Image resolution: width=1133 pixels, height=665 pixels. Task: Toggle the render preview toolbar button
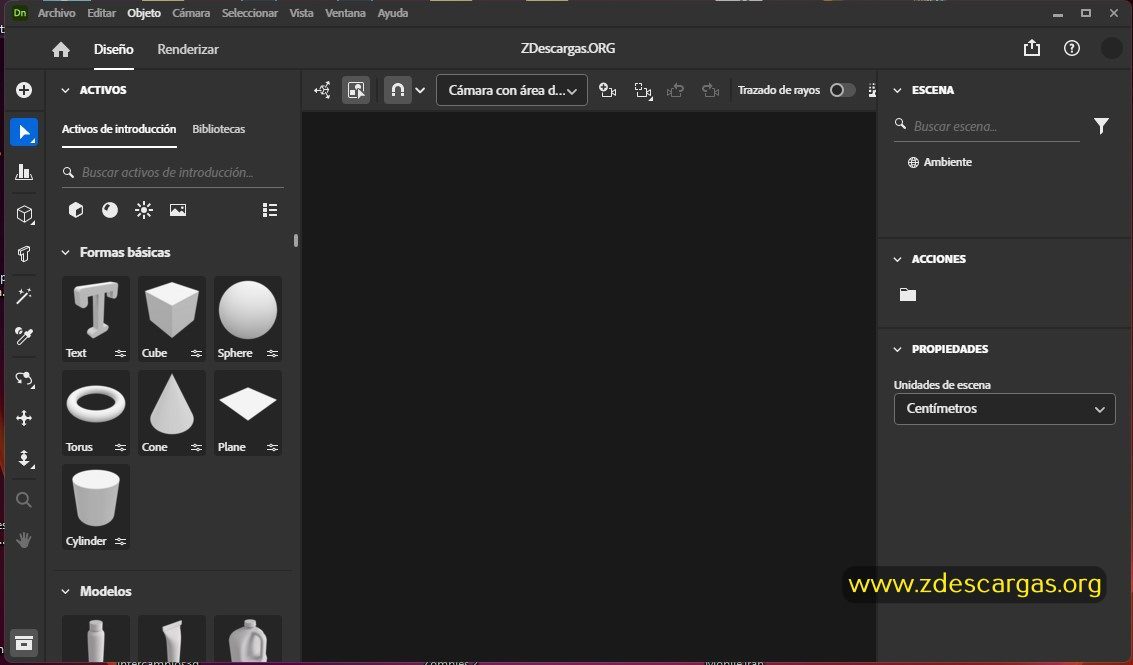(x=356, y=90)
